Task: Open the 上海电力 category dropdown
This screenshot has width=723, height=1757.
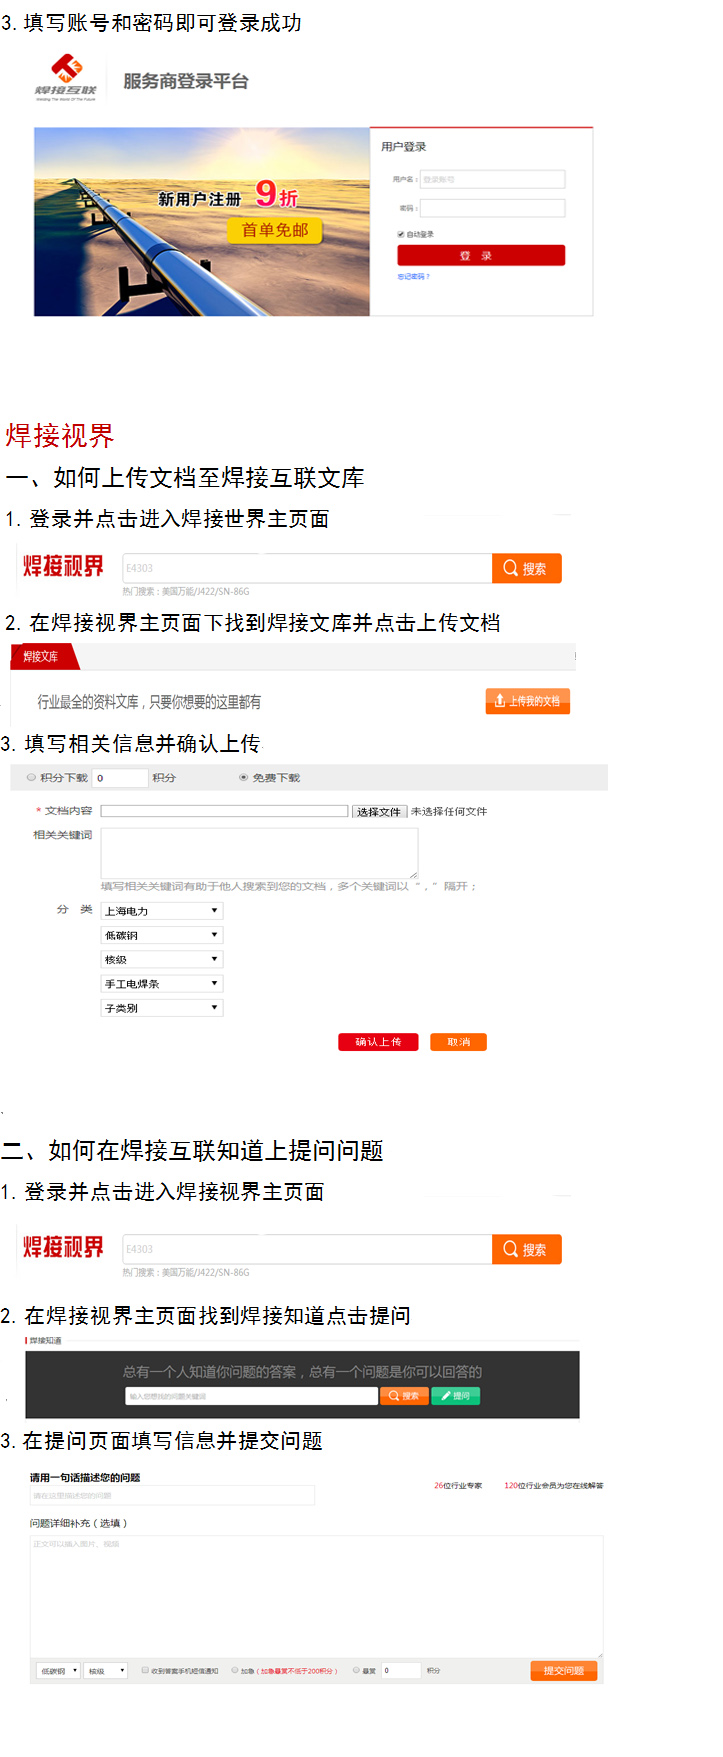Action: pos(162,911)
